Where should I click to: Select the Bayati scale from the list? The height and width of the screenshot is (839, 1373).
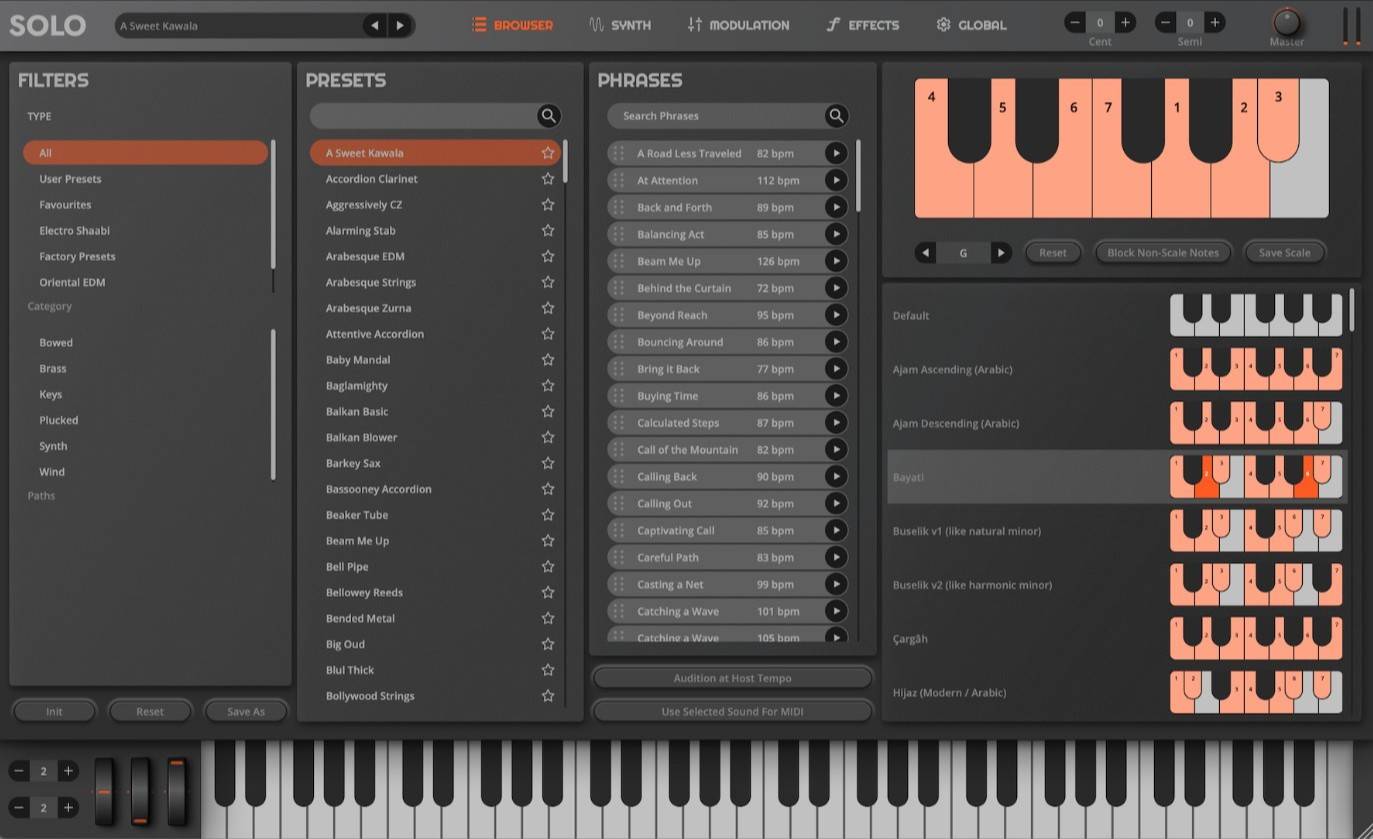click(x=1000, y=477)
